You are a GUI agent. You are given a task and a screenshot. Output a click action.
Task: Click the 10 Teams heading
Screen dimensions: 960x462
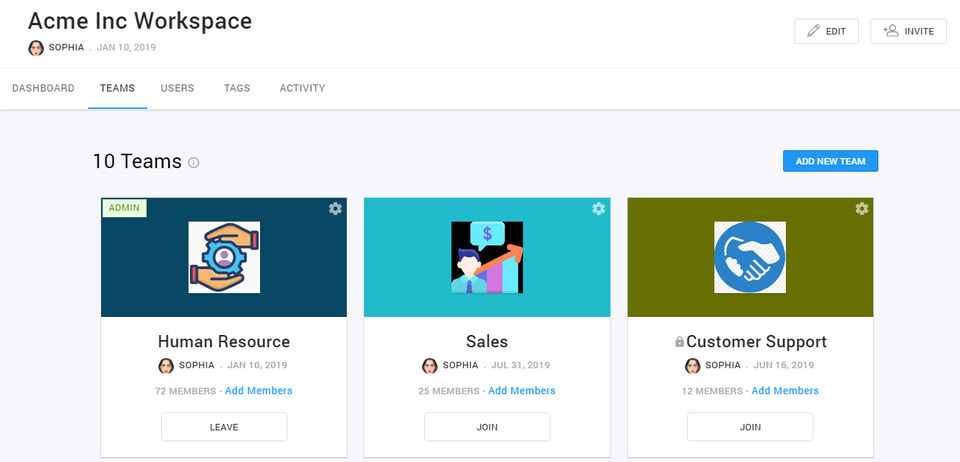point(137,162)
